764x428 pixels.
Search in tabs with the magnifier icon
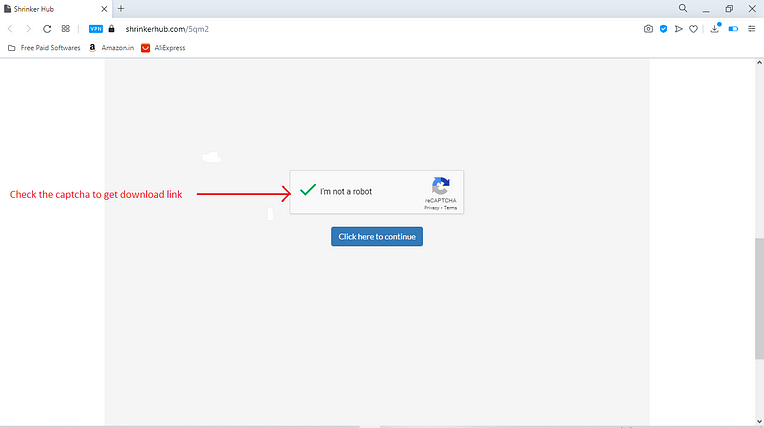pos(683,8)
